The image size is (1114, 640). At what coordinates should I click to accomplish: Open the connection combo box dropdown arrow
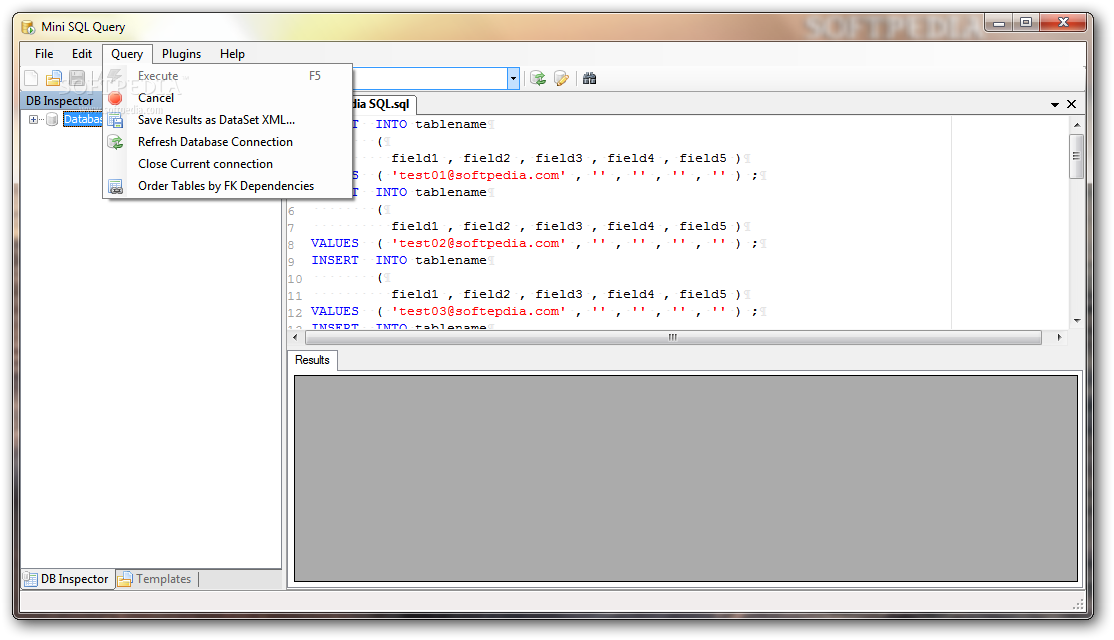click(513, 78)
